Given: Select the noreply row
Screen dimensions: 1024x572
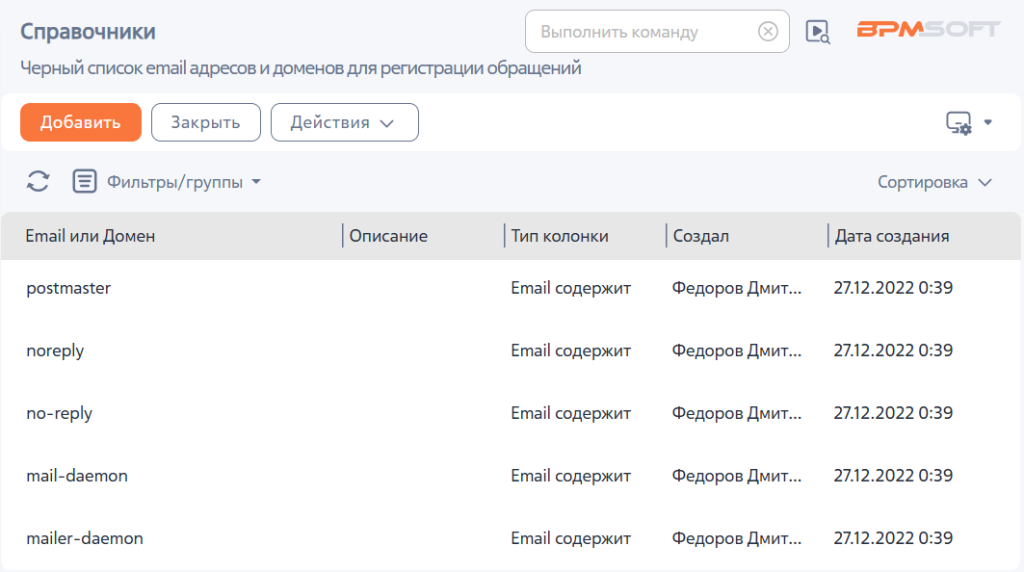Looking at the screenshot, I should pos(511,351).
